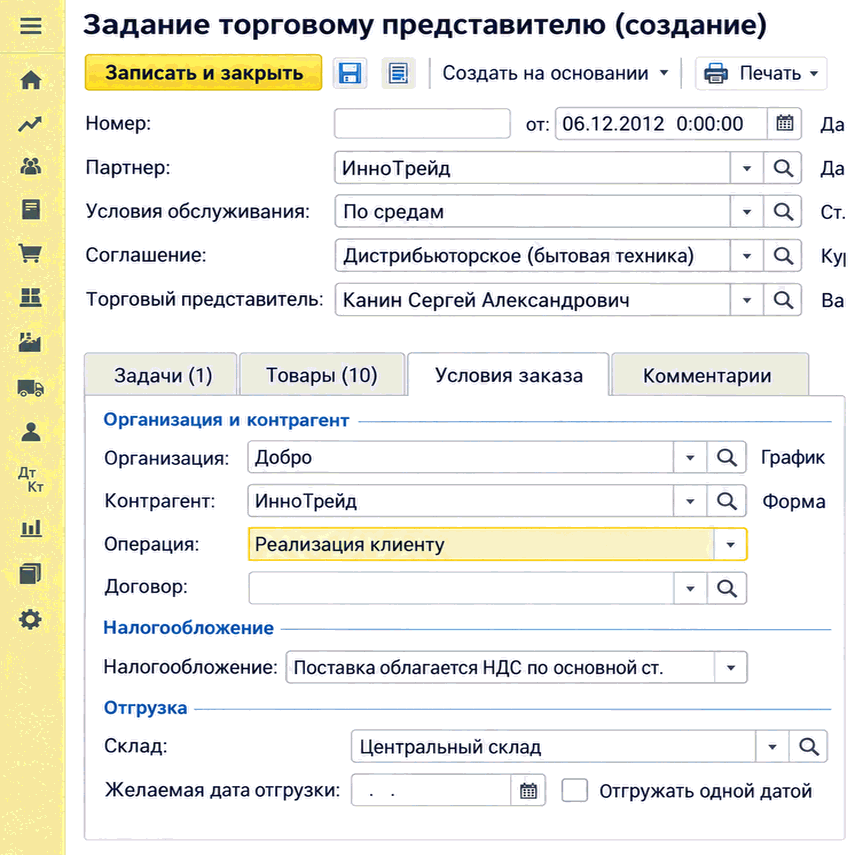This screenshot has height=855, width=855.
Task: Open the shopping cart sidebar section
Action: point(31,253)
